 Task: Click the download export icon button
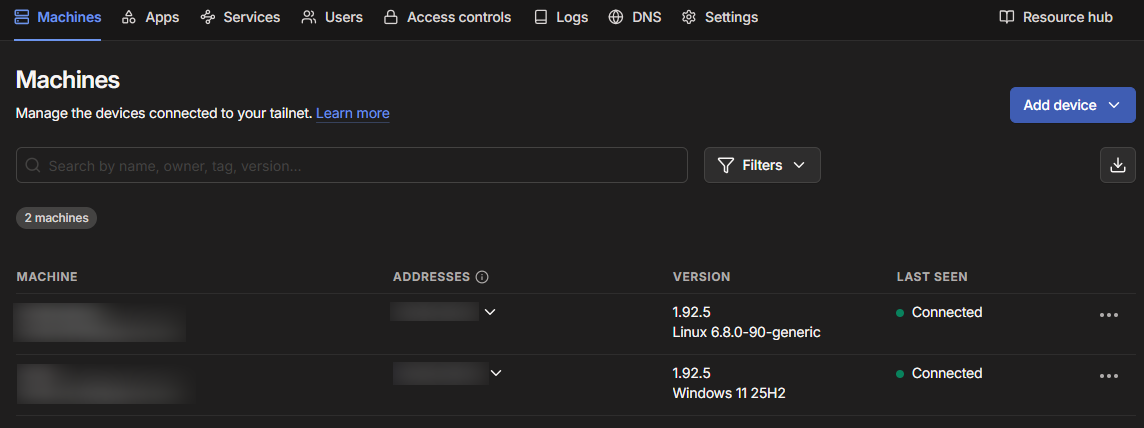[x=1118, y=165]
